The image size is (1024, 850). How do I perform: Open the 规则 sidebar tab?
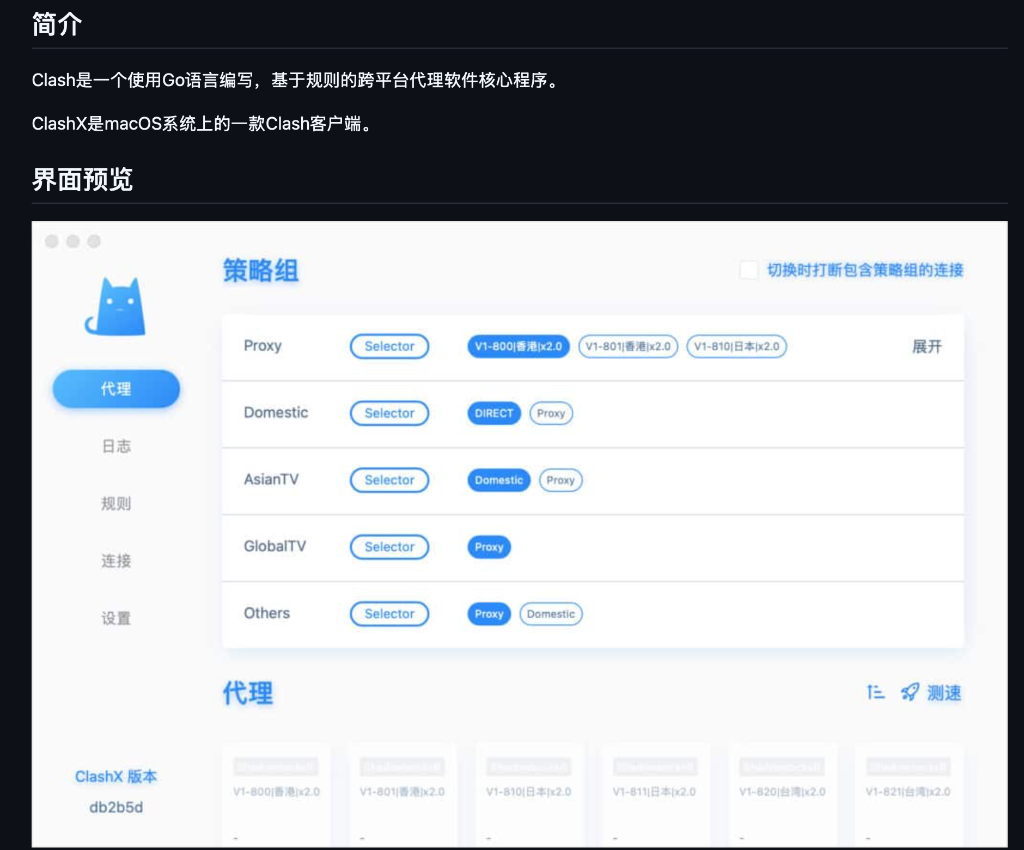click(x=116, y=503)
